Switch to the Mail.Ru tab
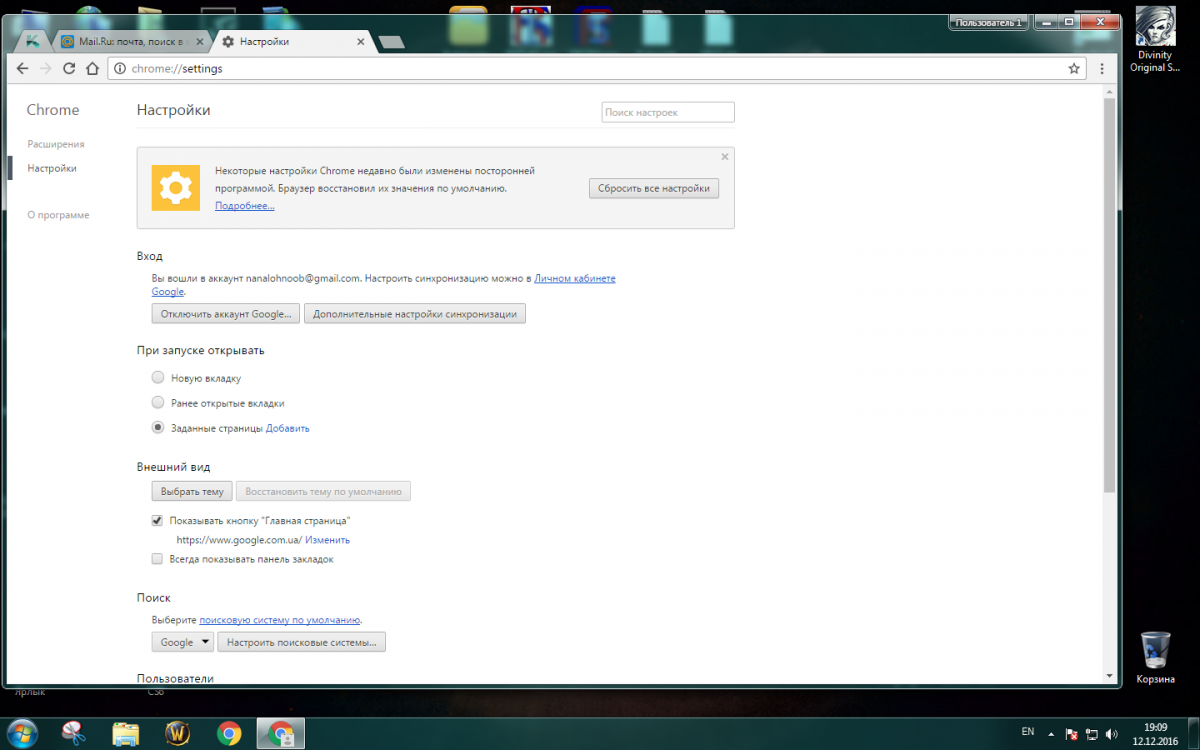 (x=132, y=42)
